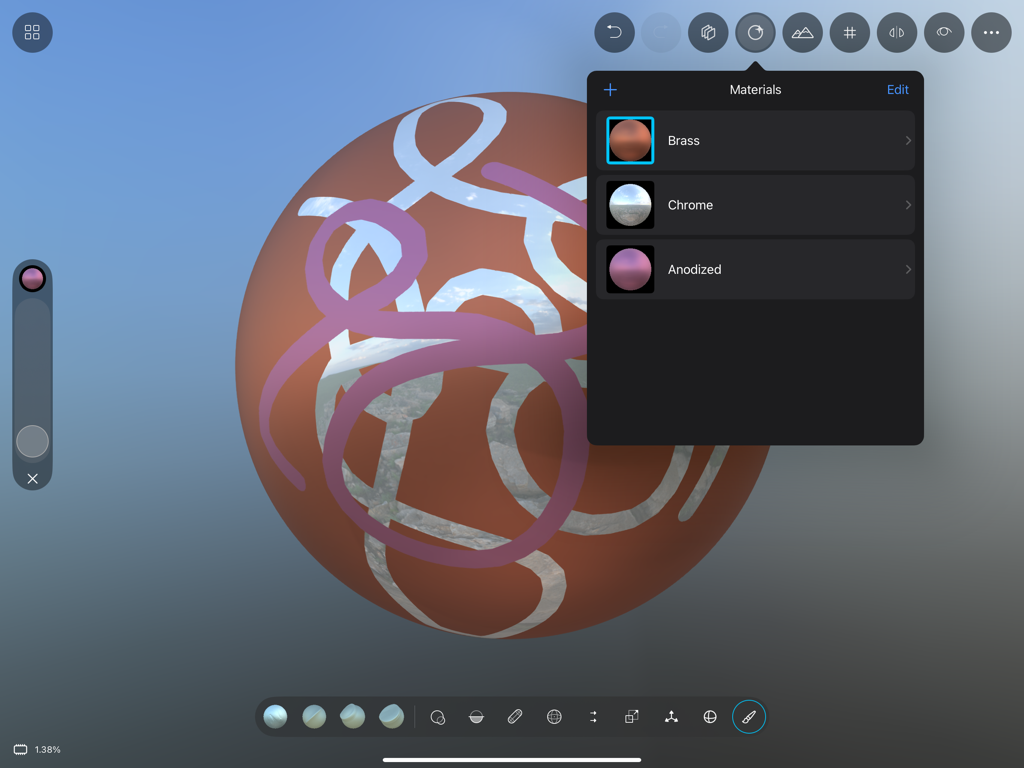
Task: Toggle symmetry mirroring
Action: tap(897, 32)
